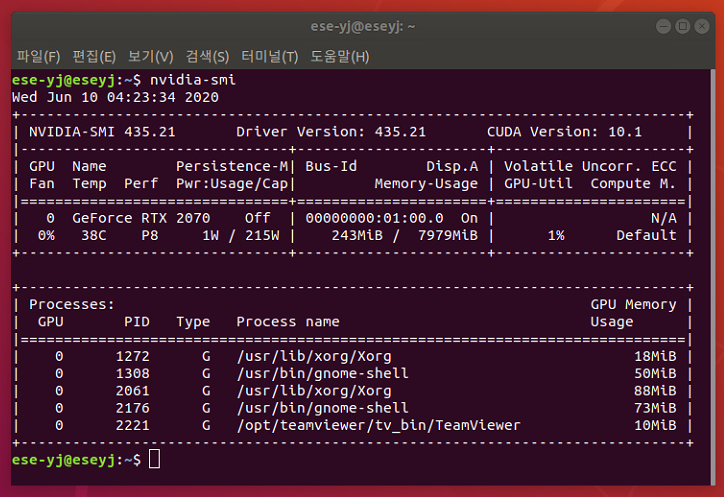
Task: Maximize the terminal window
Action: (682, 26)
